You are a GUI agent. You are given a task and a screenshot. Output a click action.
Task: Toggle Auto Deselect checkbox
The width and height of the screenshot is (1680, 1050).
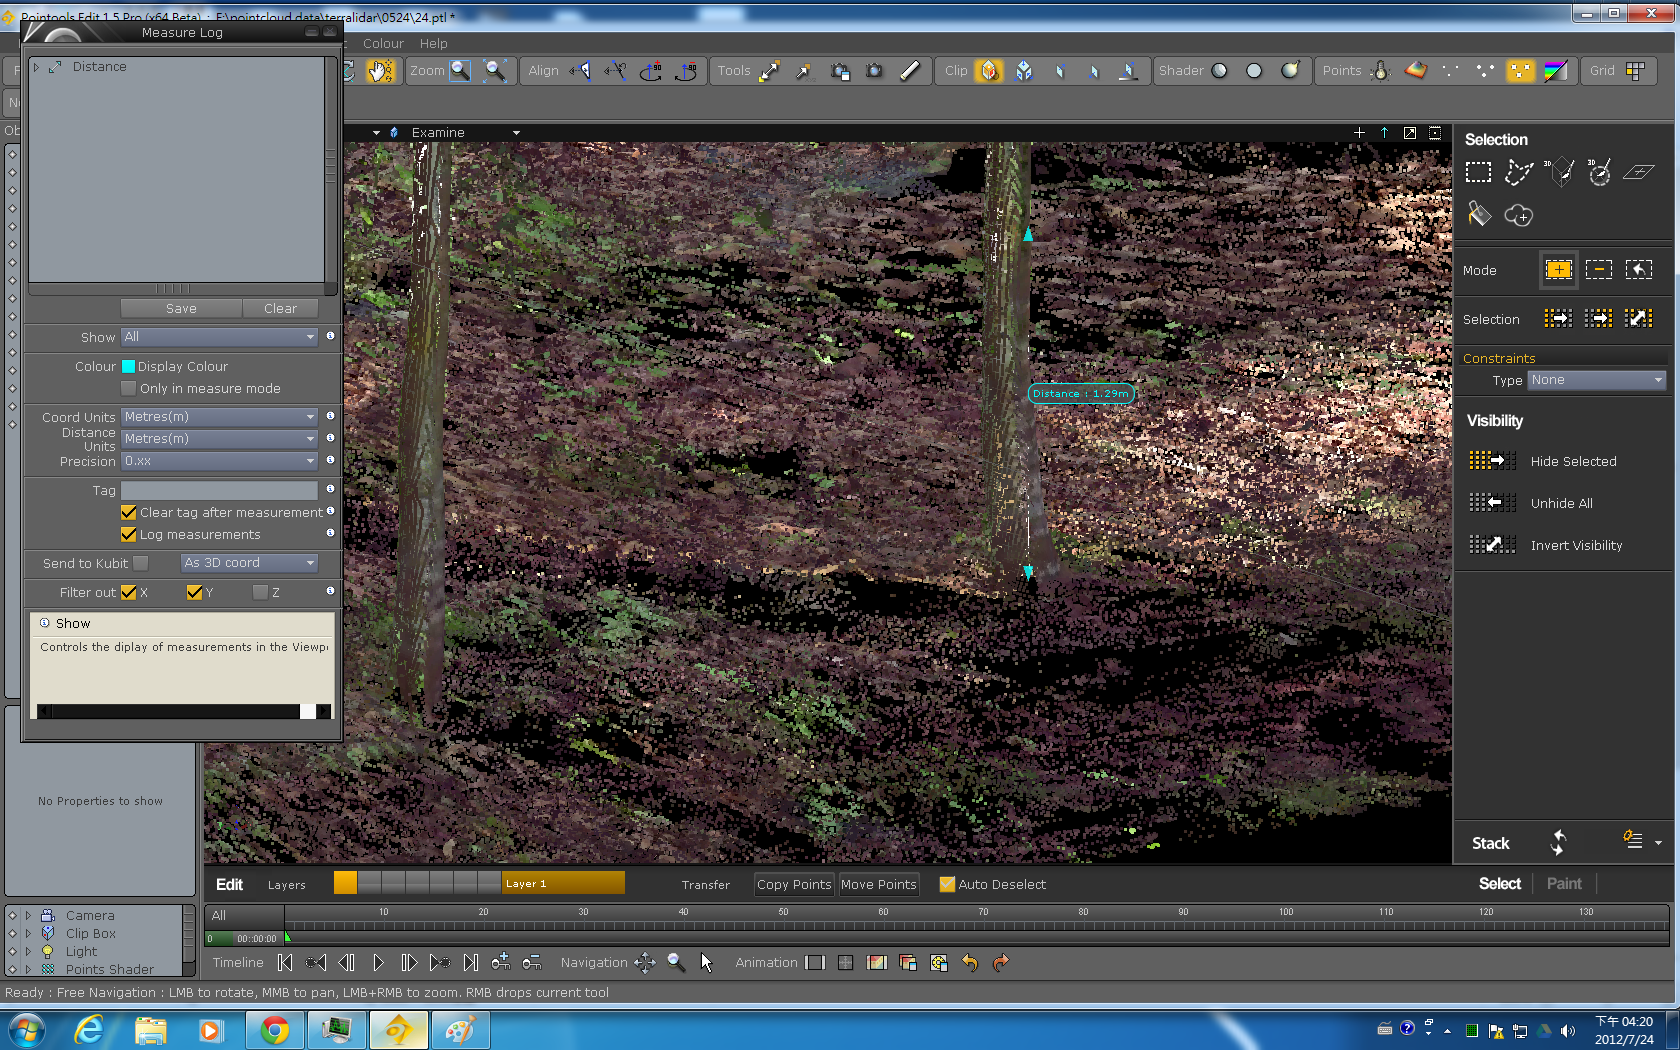click(947, 884)
